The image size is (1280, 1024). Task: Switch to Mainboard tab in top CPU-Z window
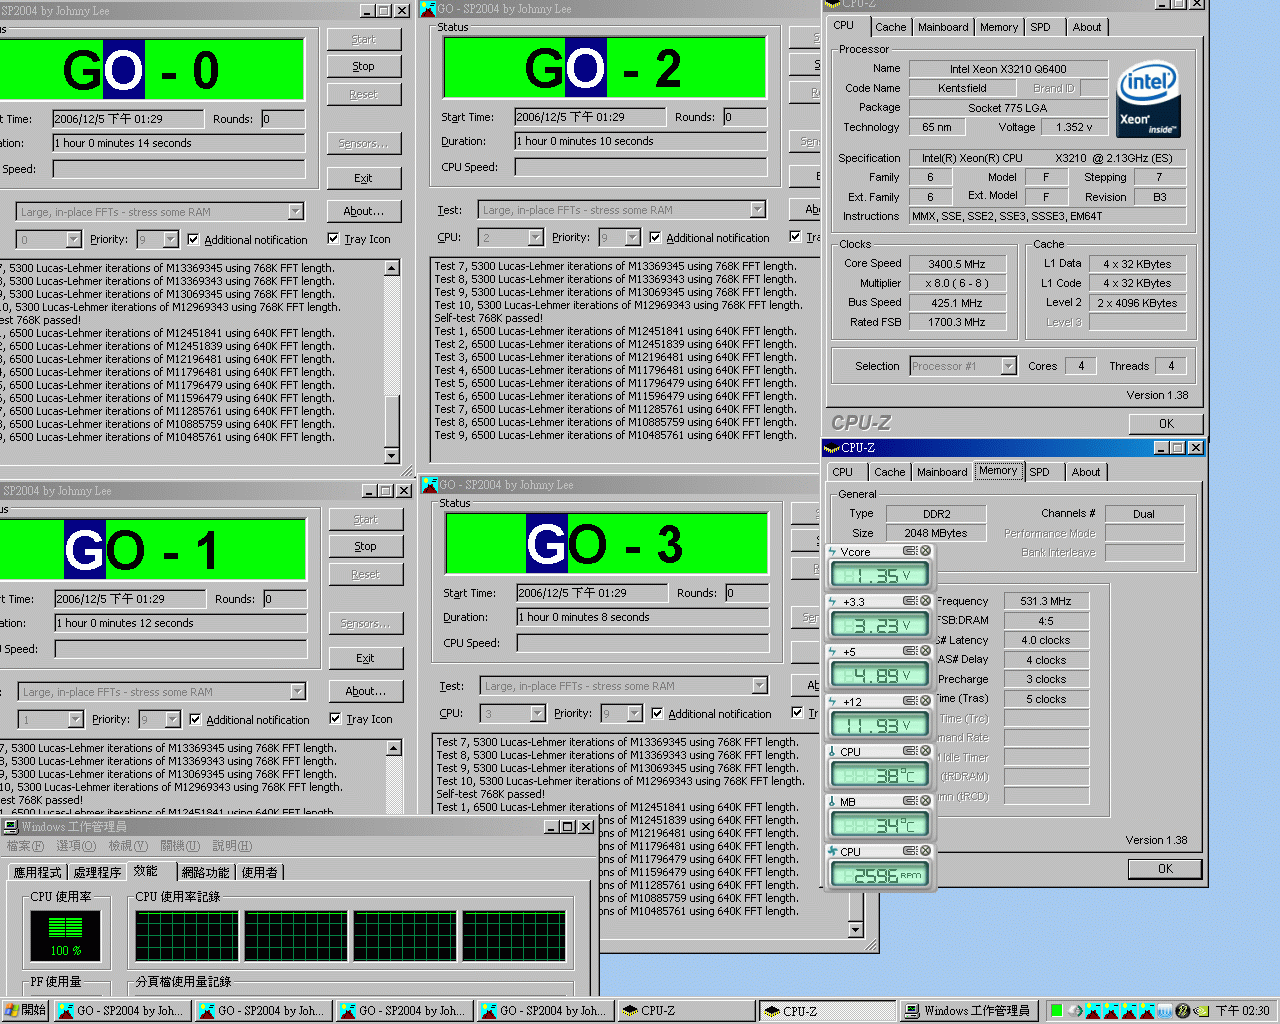[x=943, y=28]
